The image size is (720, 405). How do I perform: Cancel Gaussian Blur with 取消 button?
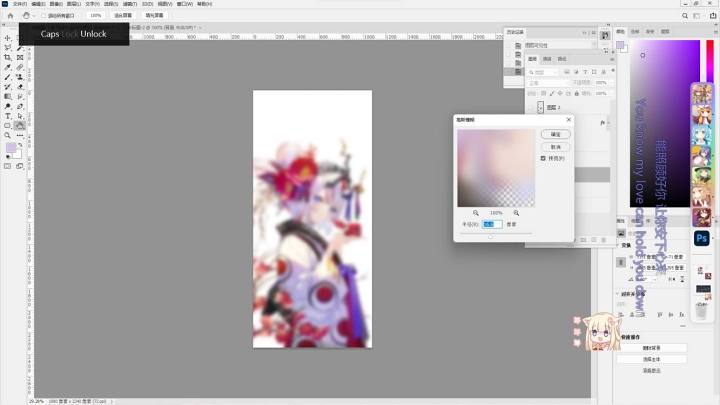click(x=556, y=147)
